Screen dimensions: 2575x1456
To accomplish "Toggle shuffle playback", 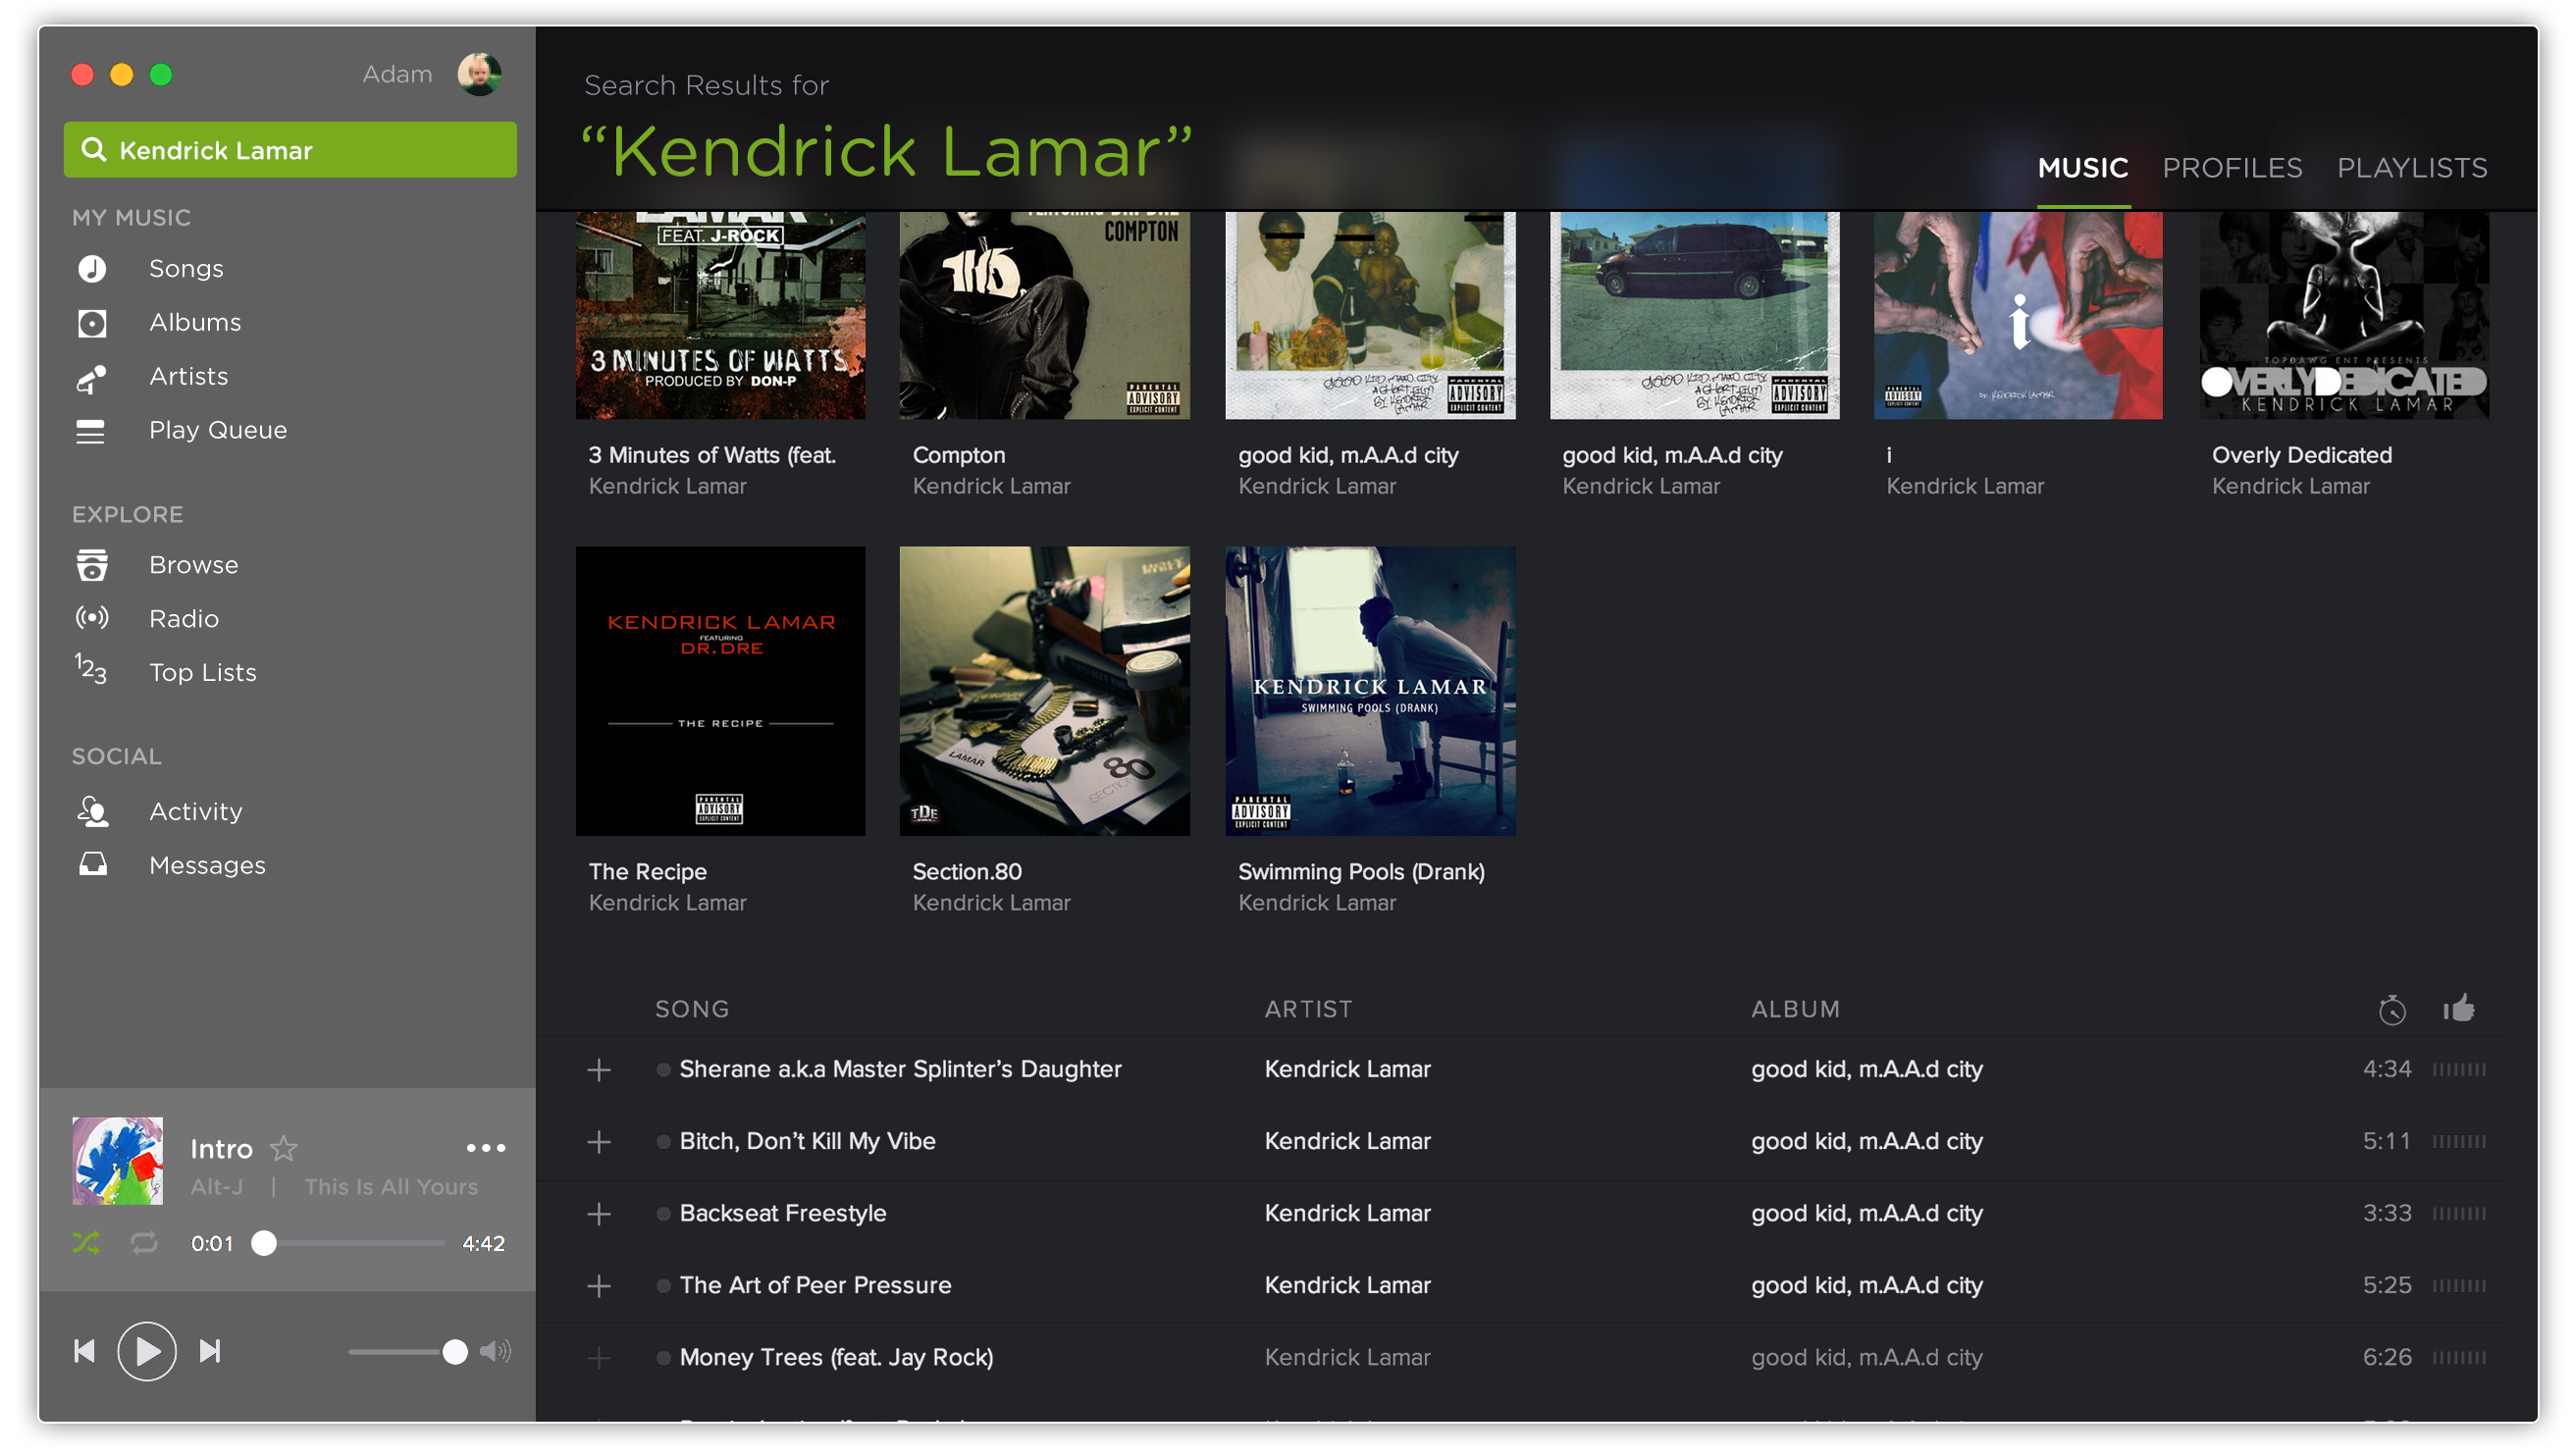I will coord(86,1243).
